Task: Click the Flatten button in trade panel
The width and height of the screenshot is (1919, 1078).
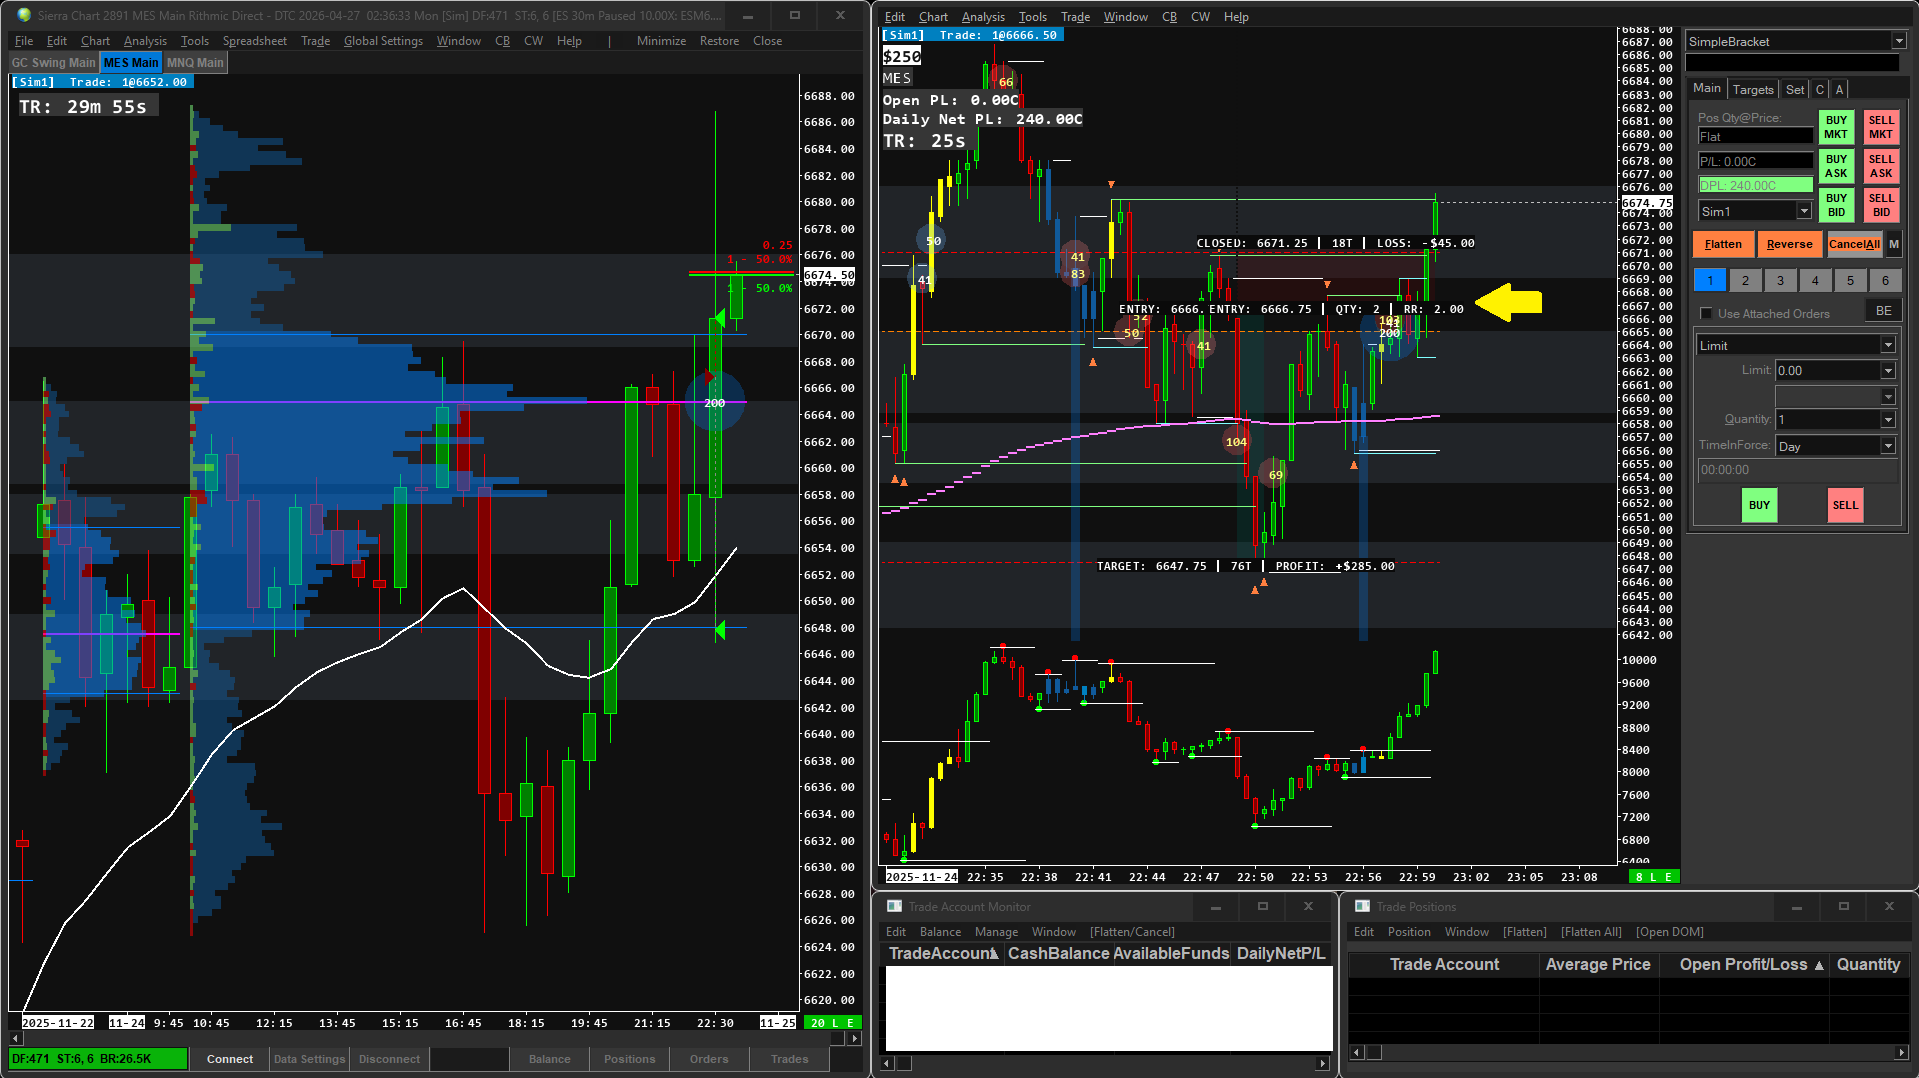Action: click(1723, 244)
